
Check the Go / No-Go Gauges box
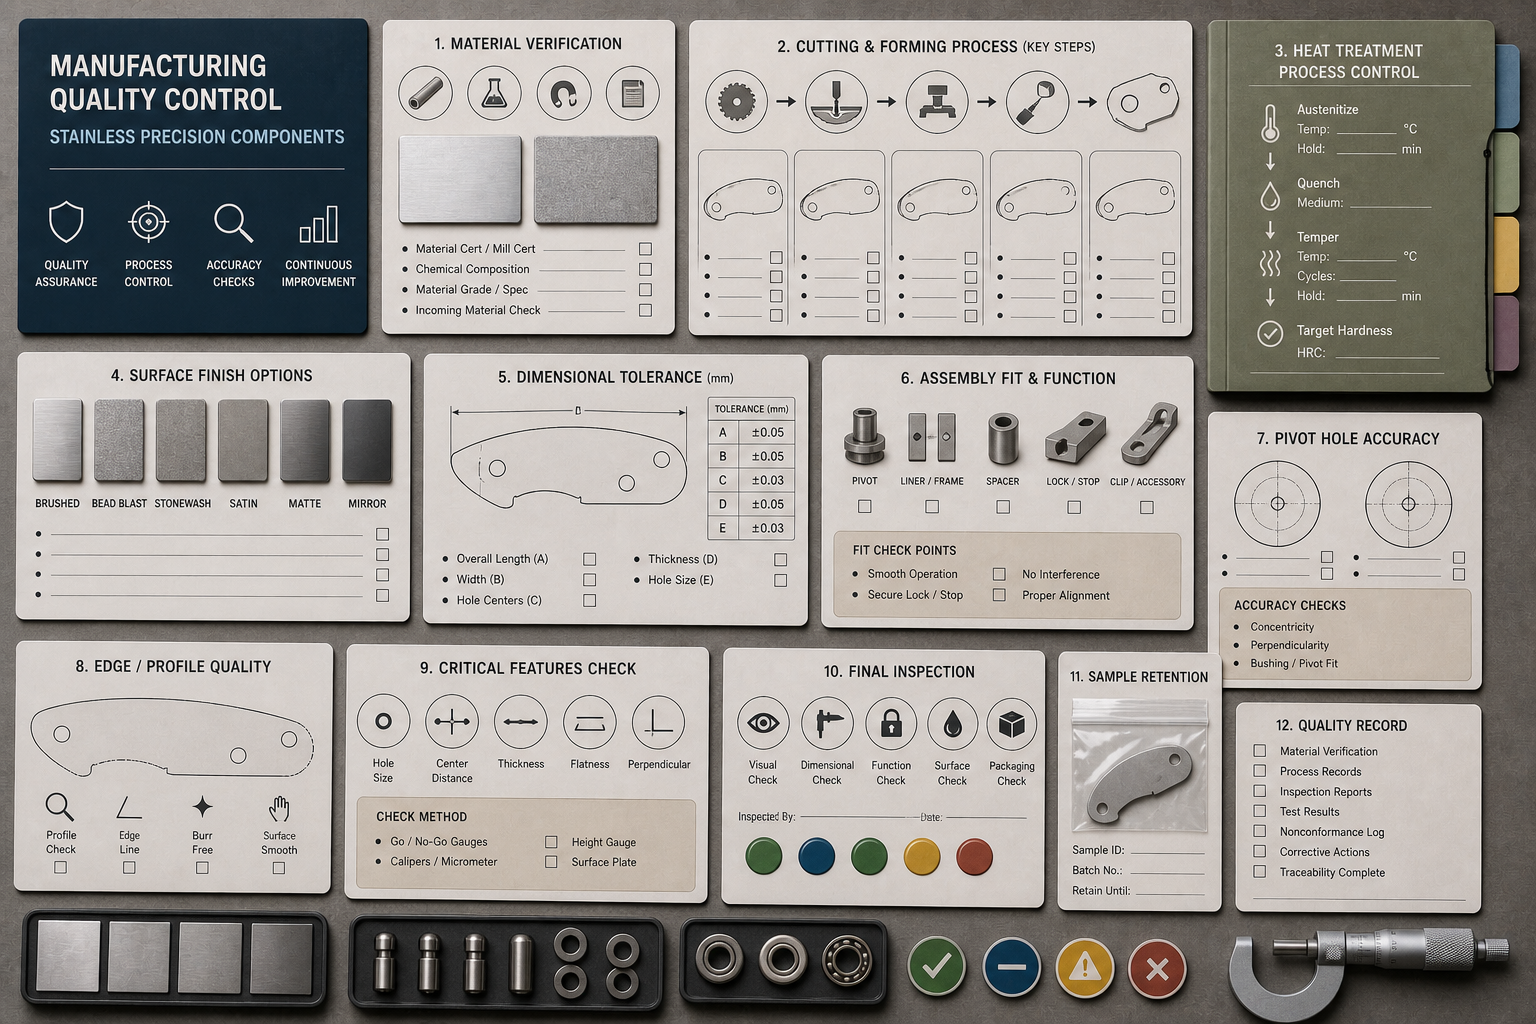(x=551, y=842)
